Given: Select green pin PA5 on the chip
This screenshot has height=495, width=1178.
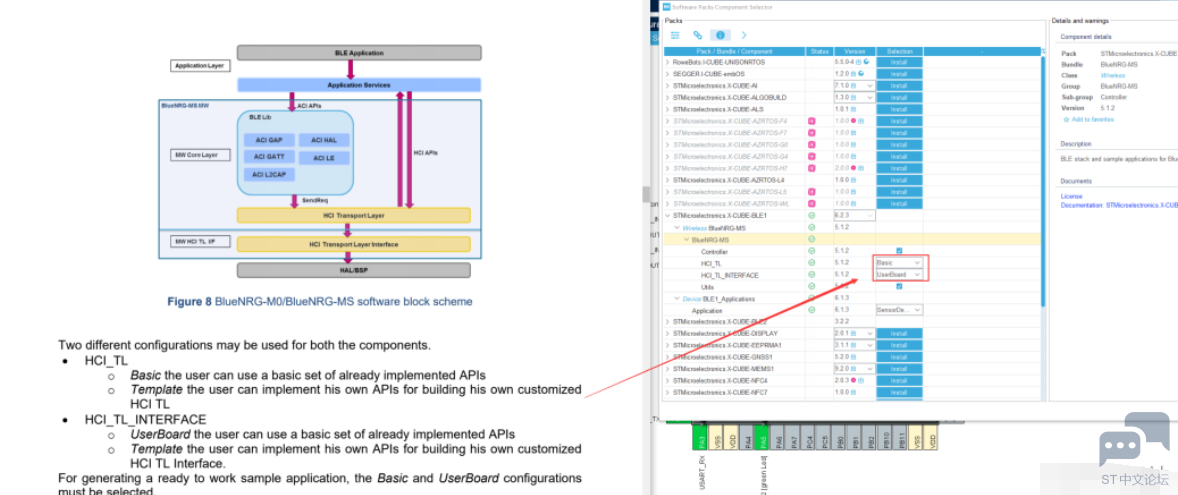Looking at the screenshot, I should 763,438.
